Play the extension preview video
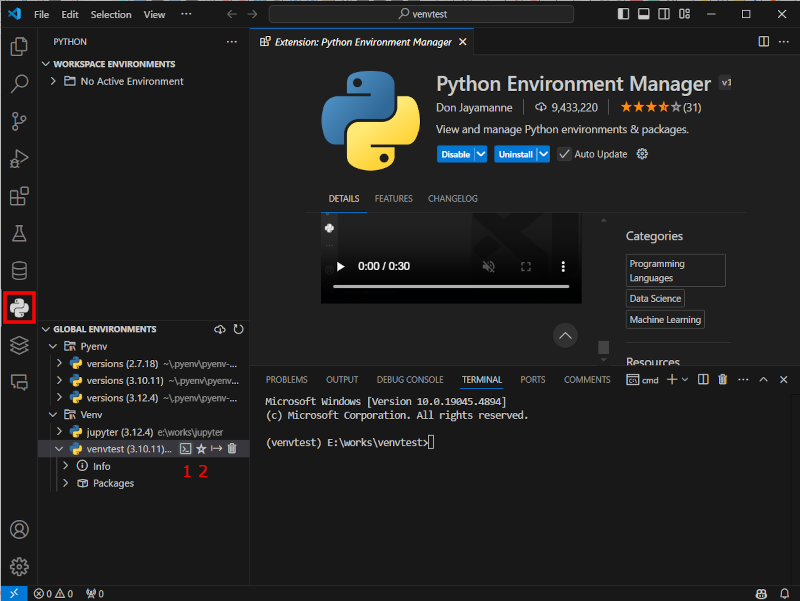Screen dimensions: 800x601 340,266
